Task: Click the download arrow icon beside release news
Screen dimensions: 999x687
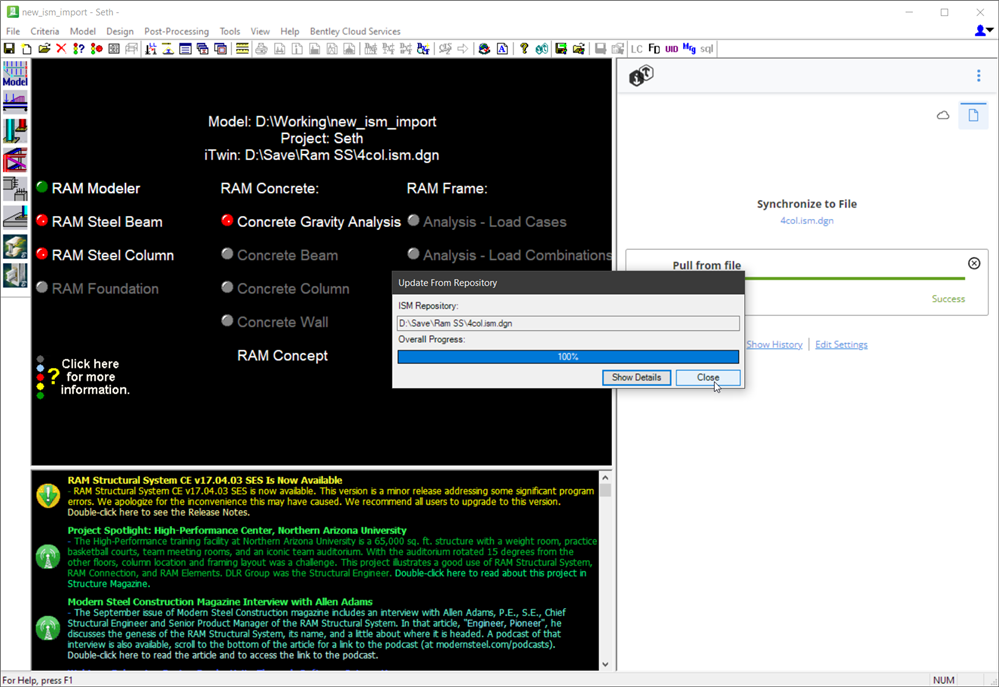Action: pos(48,495)
